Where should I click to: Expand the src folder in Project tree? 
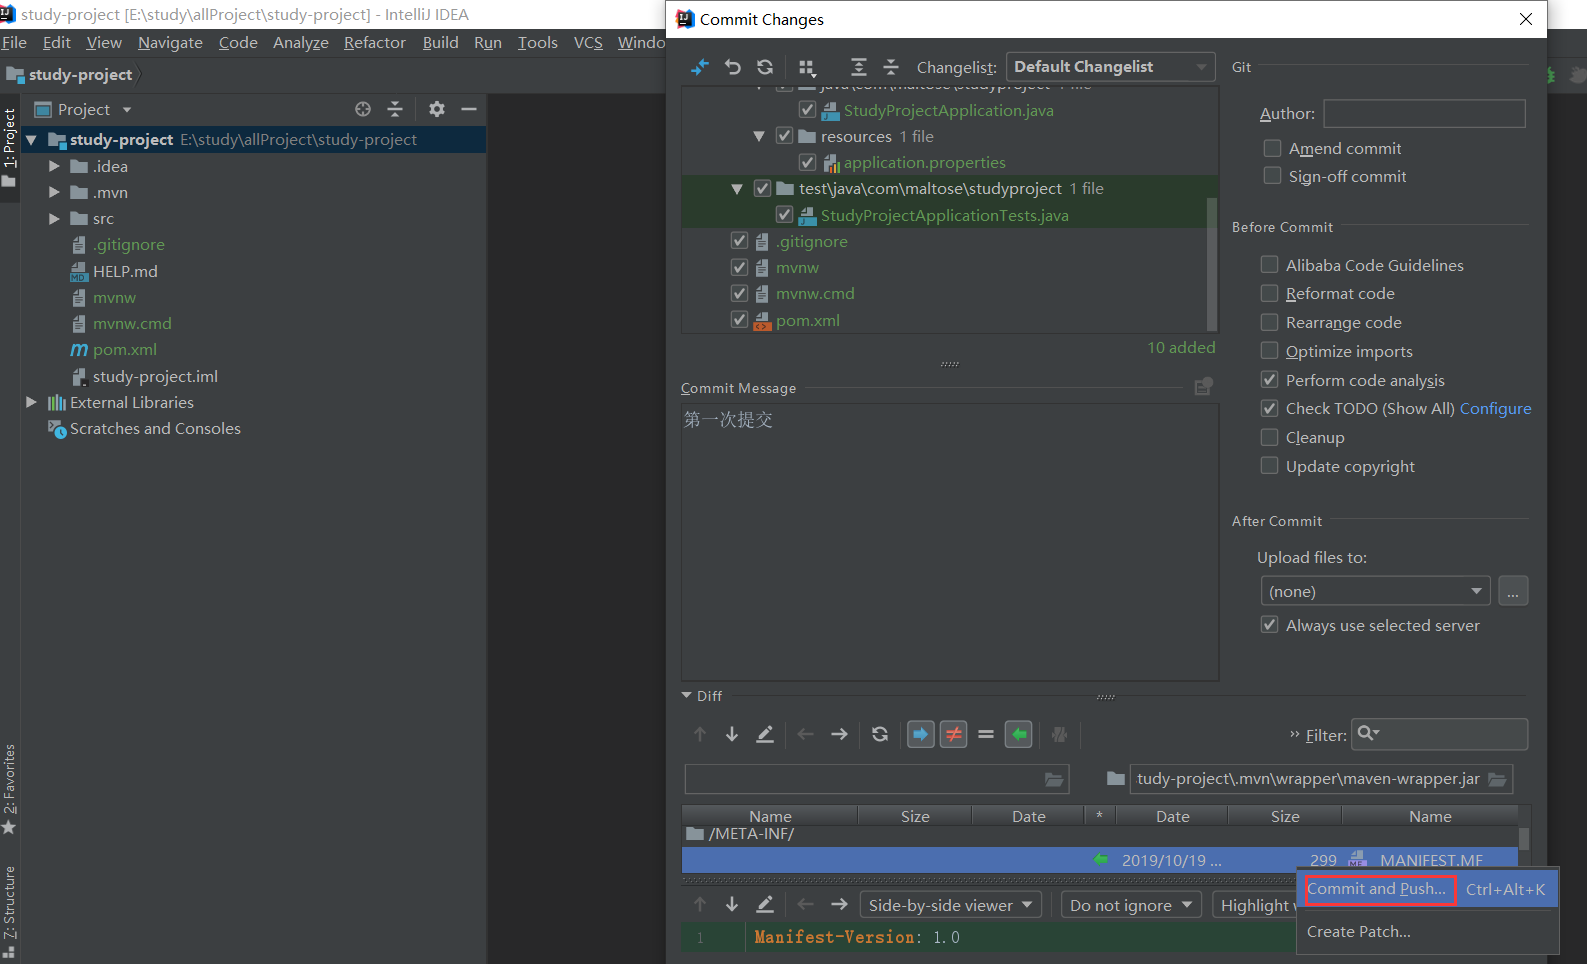54,218
